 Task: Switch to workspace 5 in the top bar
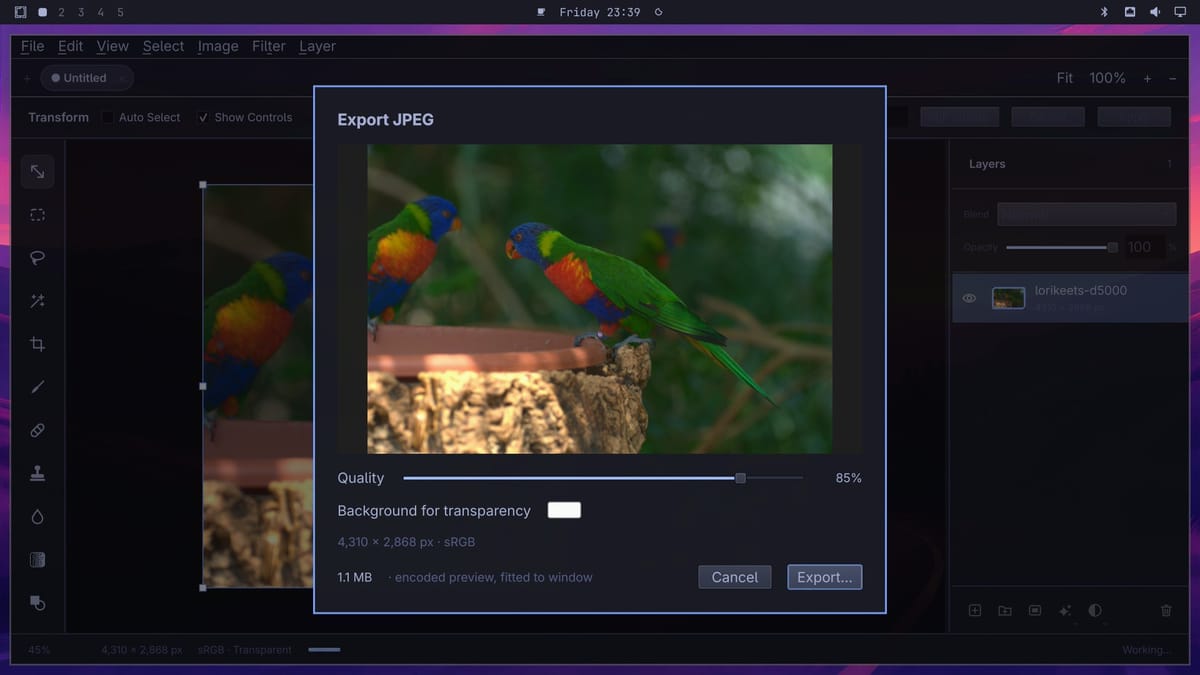(x=120, y=12)
